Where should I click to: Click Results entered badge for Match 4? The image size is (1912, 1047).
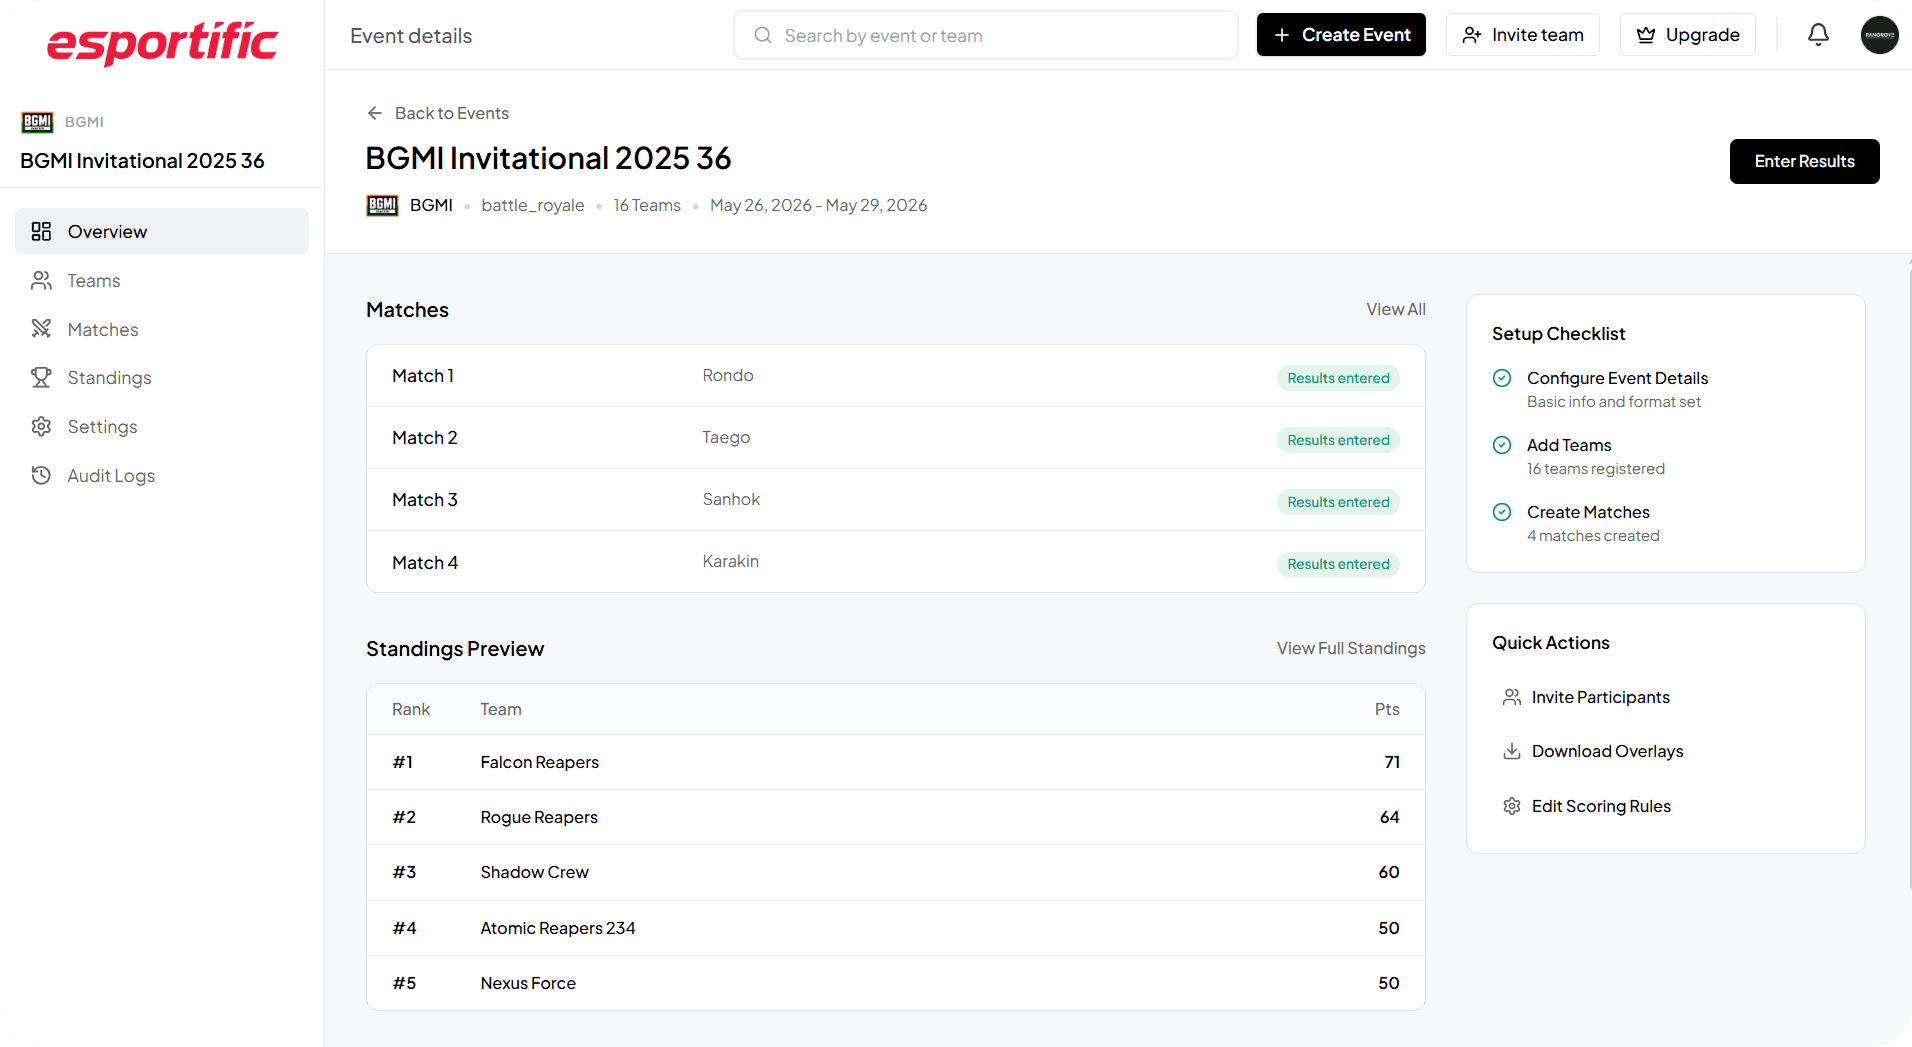1338,564
